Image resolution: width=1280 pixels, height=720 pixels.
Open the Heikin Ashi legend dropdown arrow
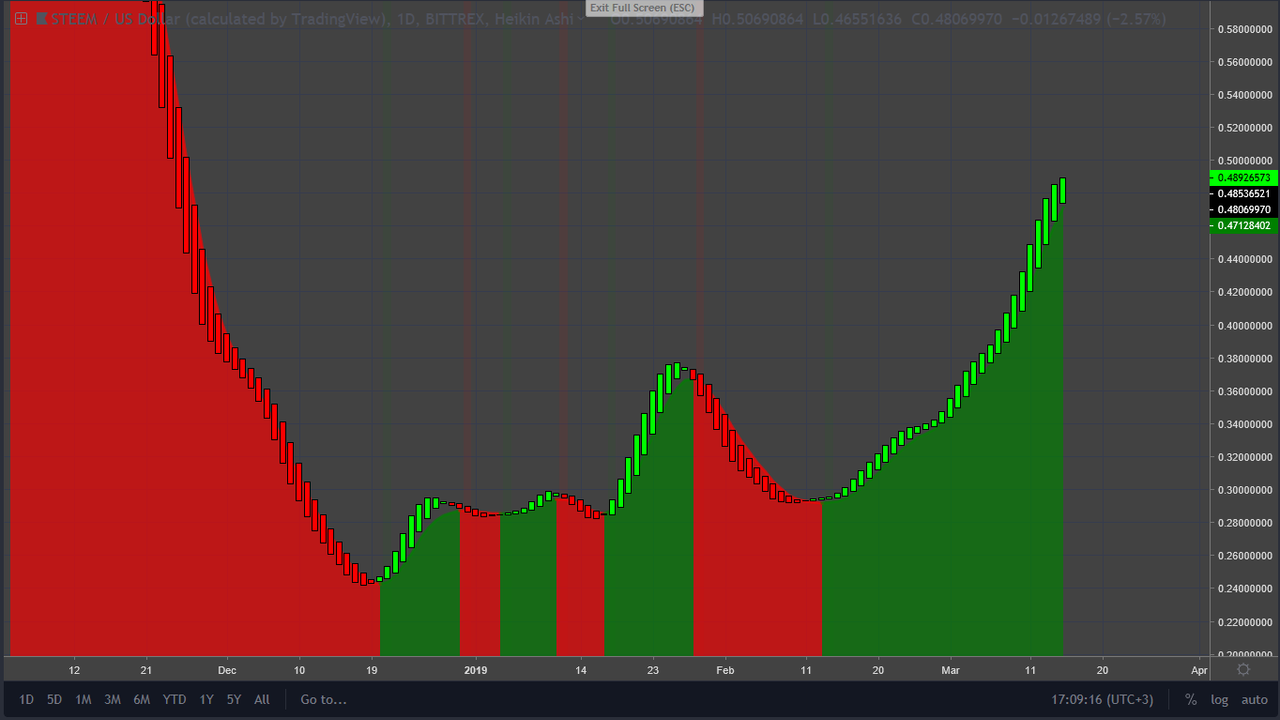click(x=579, y=18)
